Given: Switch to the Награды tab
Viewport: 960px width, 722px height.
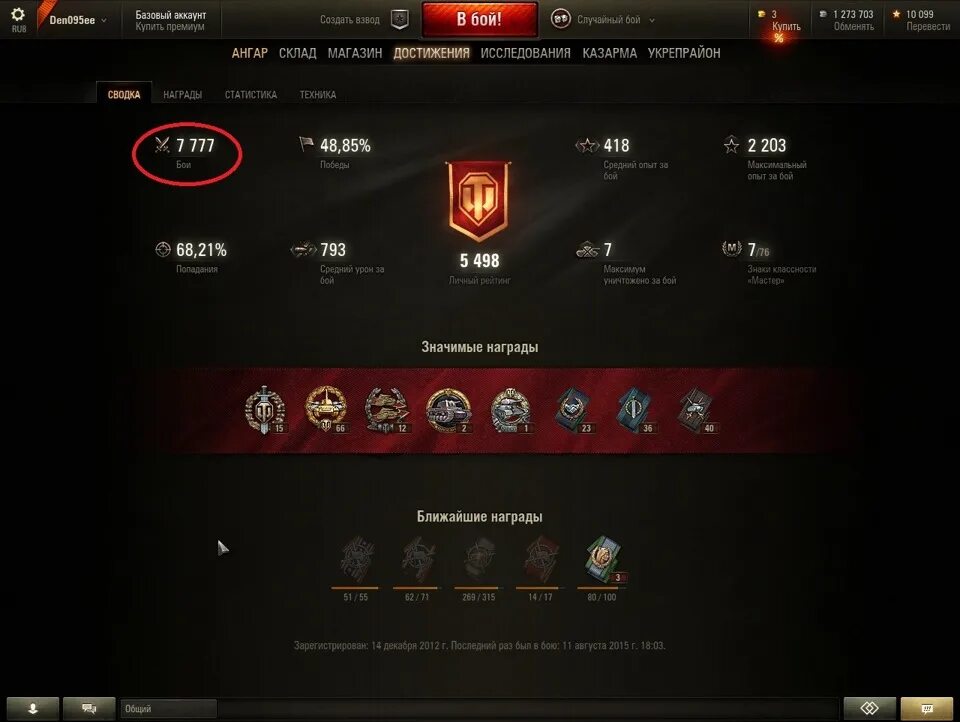Looking at the screenshot, I should coord(182,94).
